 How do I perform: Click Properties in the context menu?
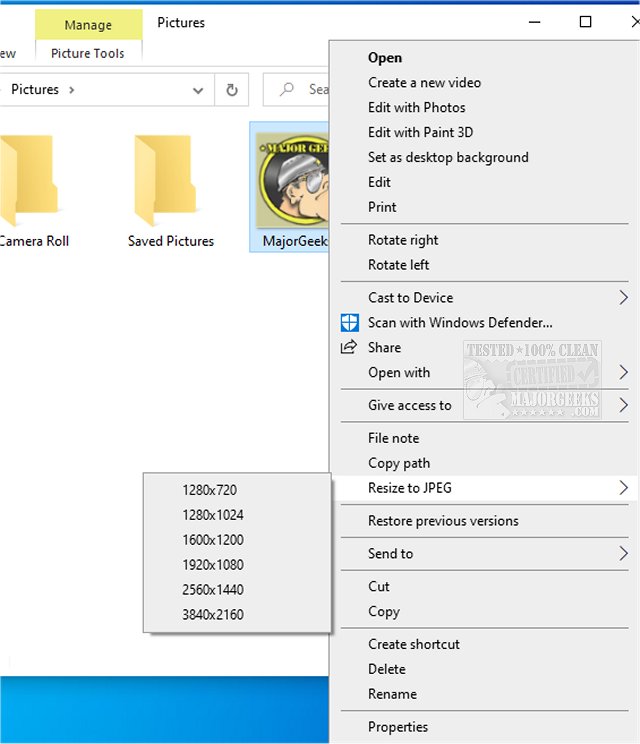(x=397, y=727)
